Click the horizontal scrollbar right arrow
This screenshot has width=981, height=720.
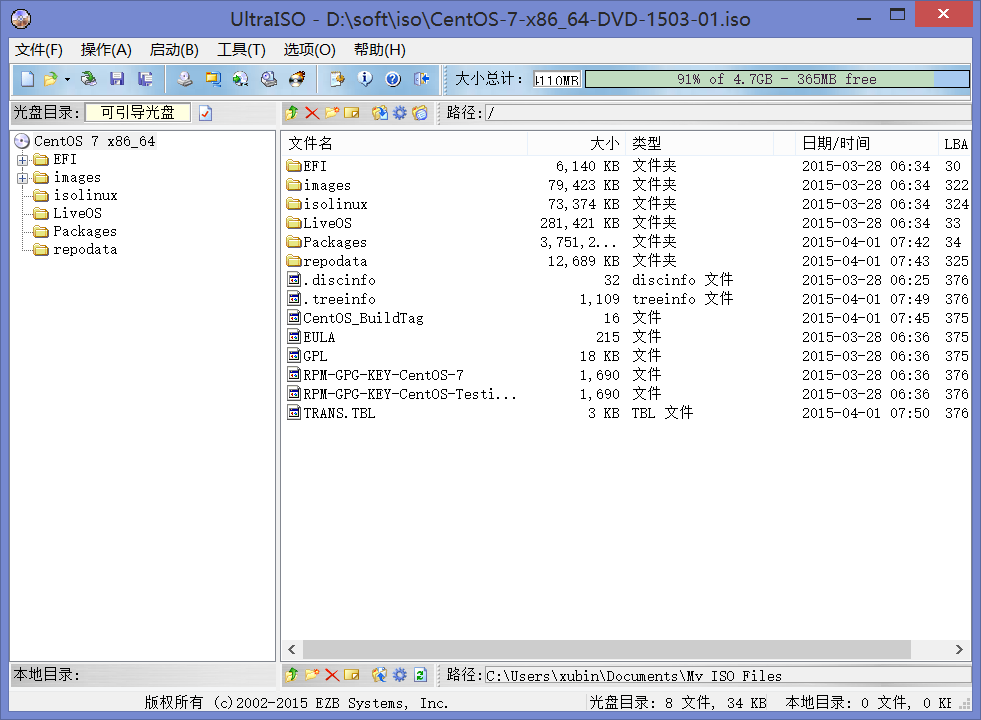pos(959,649)
